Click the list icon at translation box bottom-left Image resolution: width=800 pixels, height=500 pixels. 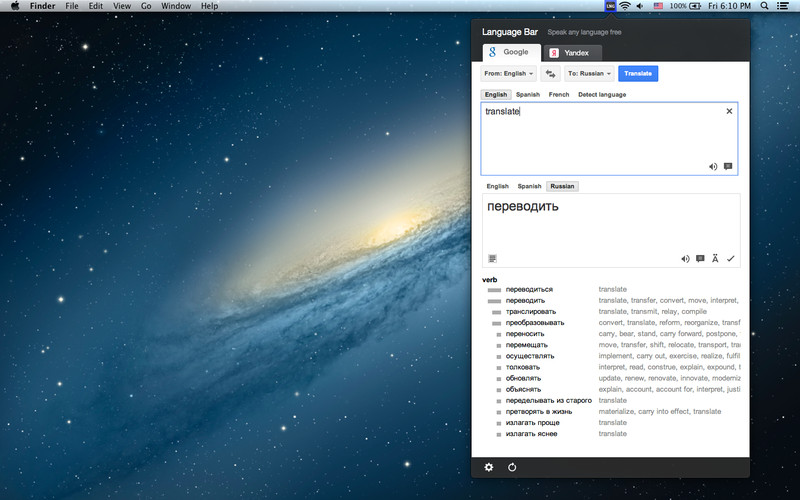click(x=492, y=258)
